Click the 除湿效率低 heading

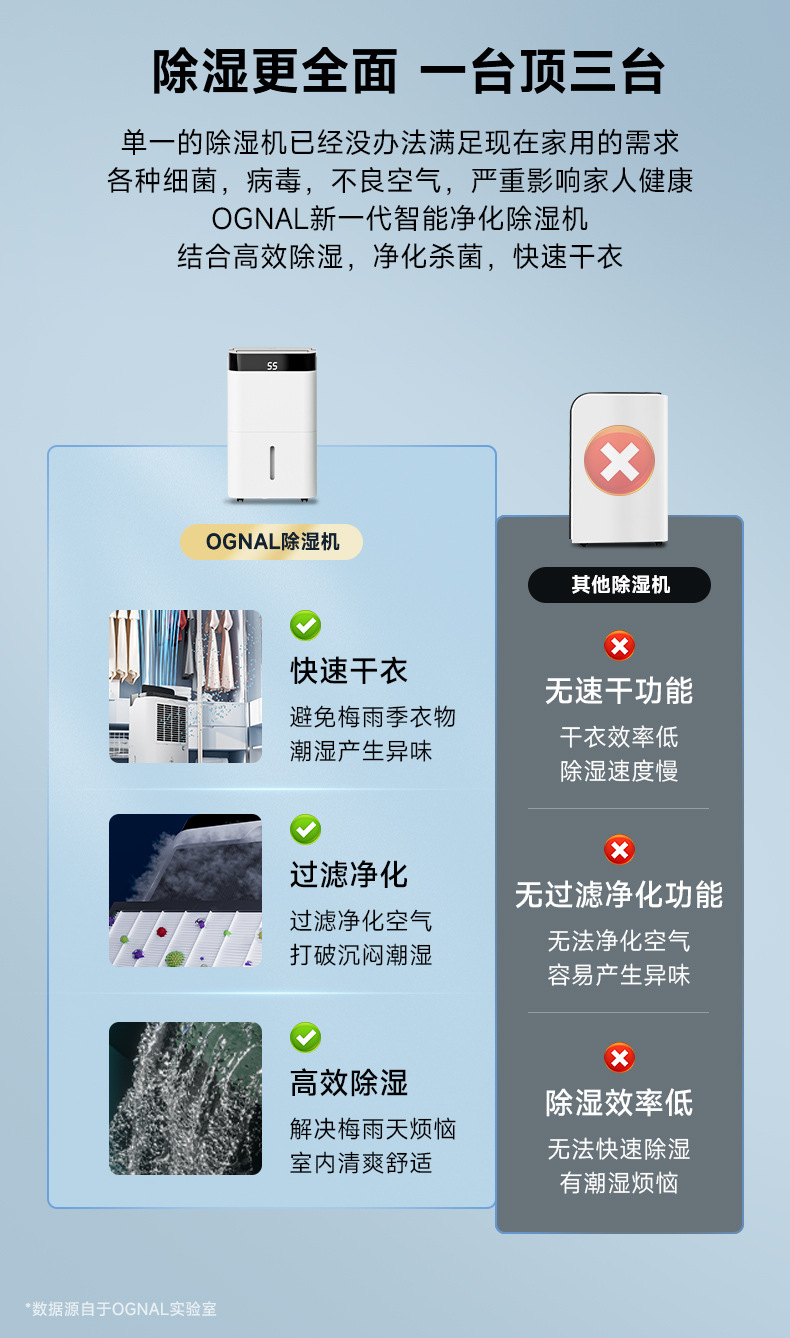[619, 1102]
